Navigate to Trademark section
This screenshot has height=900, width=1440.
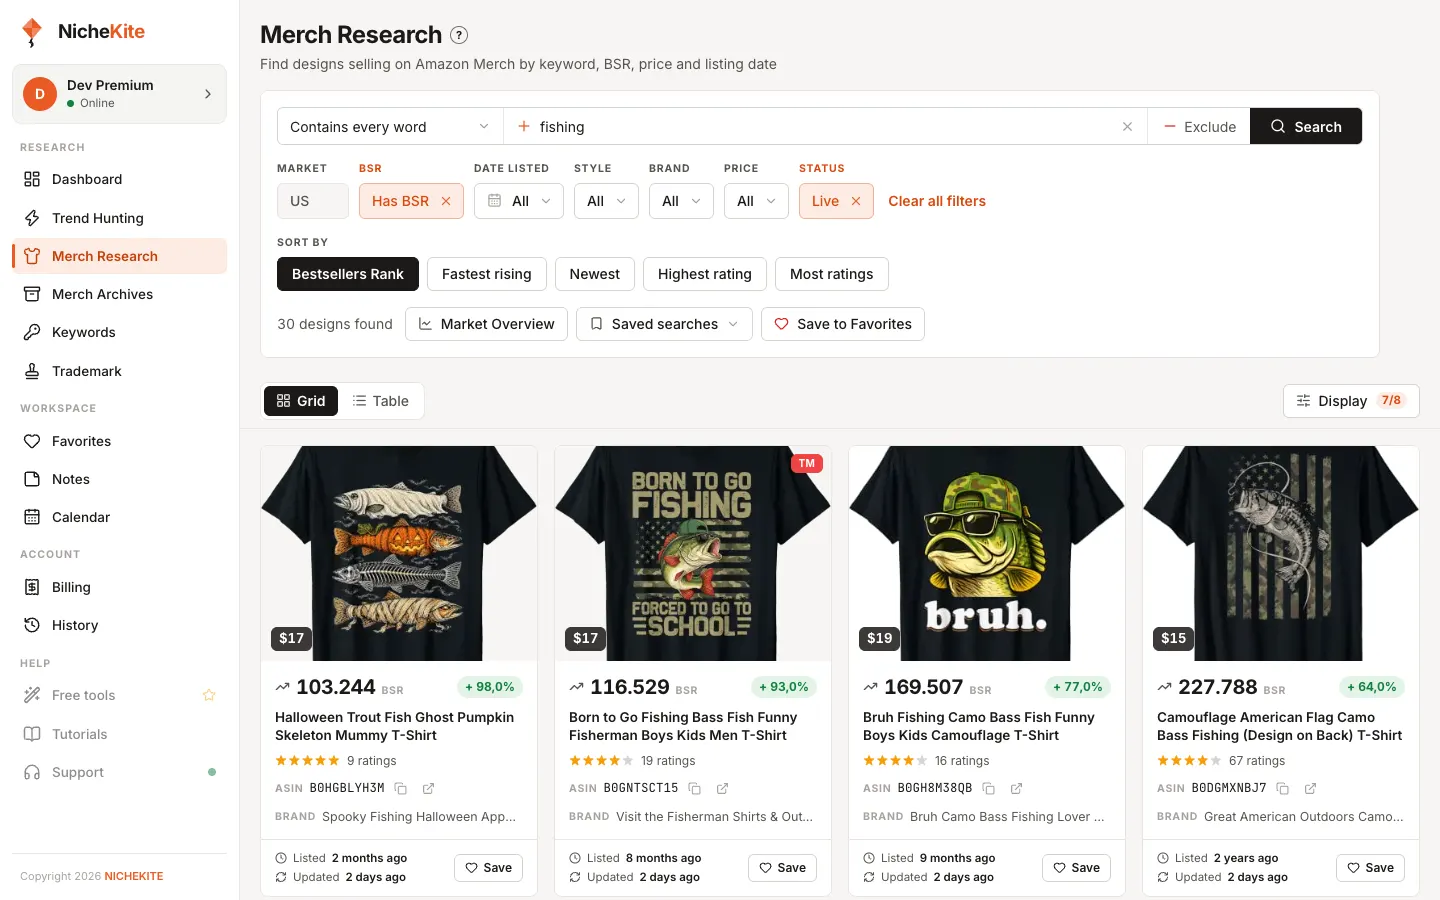[x=119, y=371]
